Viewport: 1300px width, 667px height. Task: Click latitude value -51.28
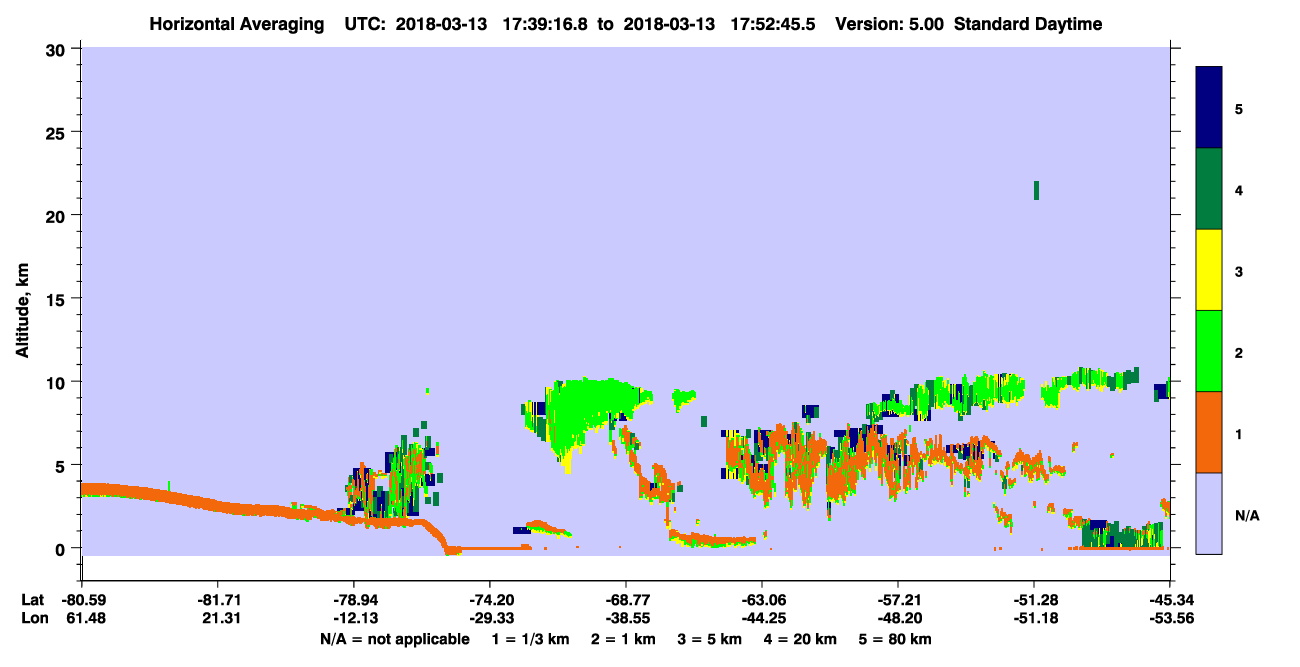pos(1034,600)
